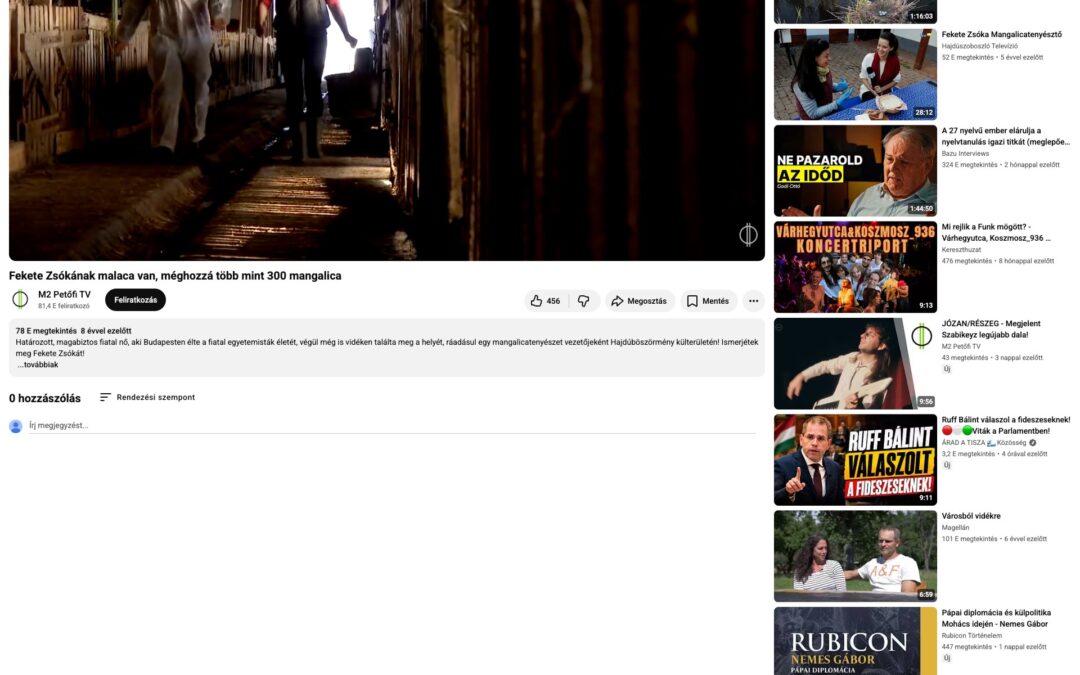Open Pápai diplomácia és külpolitika title
1080x675 pixels.
coord(996,619)
